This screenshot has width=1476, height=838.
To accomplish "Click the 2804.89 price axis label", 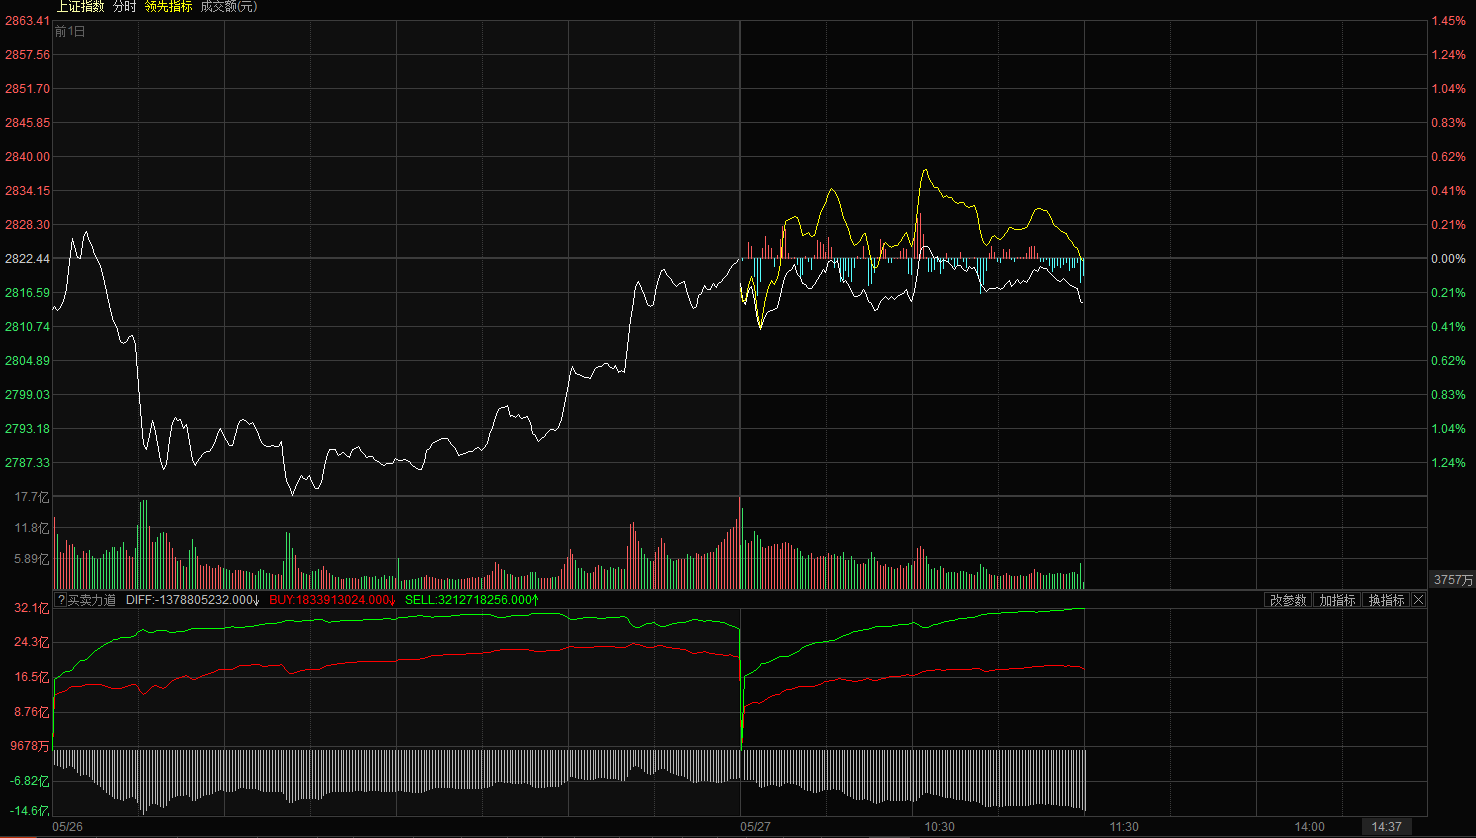I will (27, 361).
